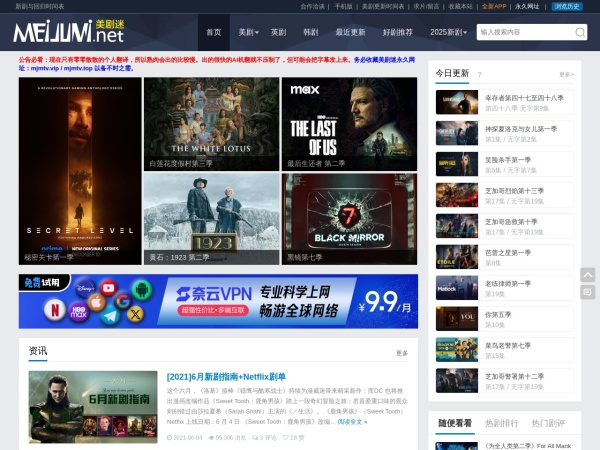
Task: Switch to the 随便看看 tab
Action: (x=455, y=423)
